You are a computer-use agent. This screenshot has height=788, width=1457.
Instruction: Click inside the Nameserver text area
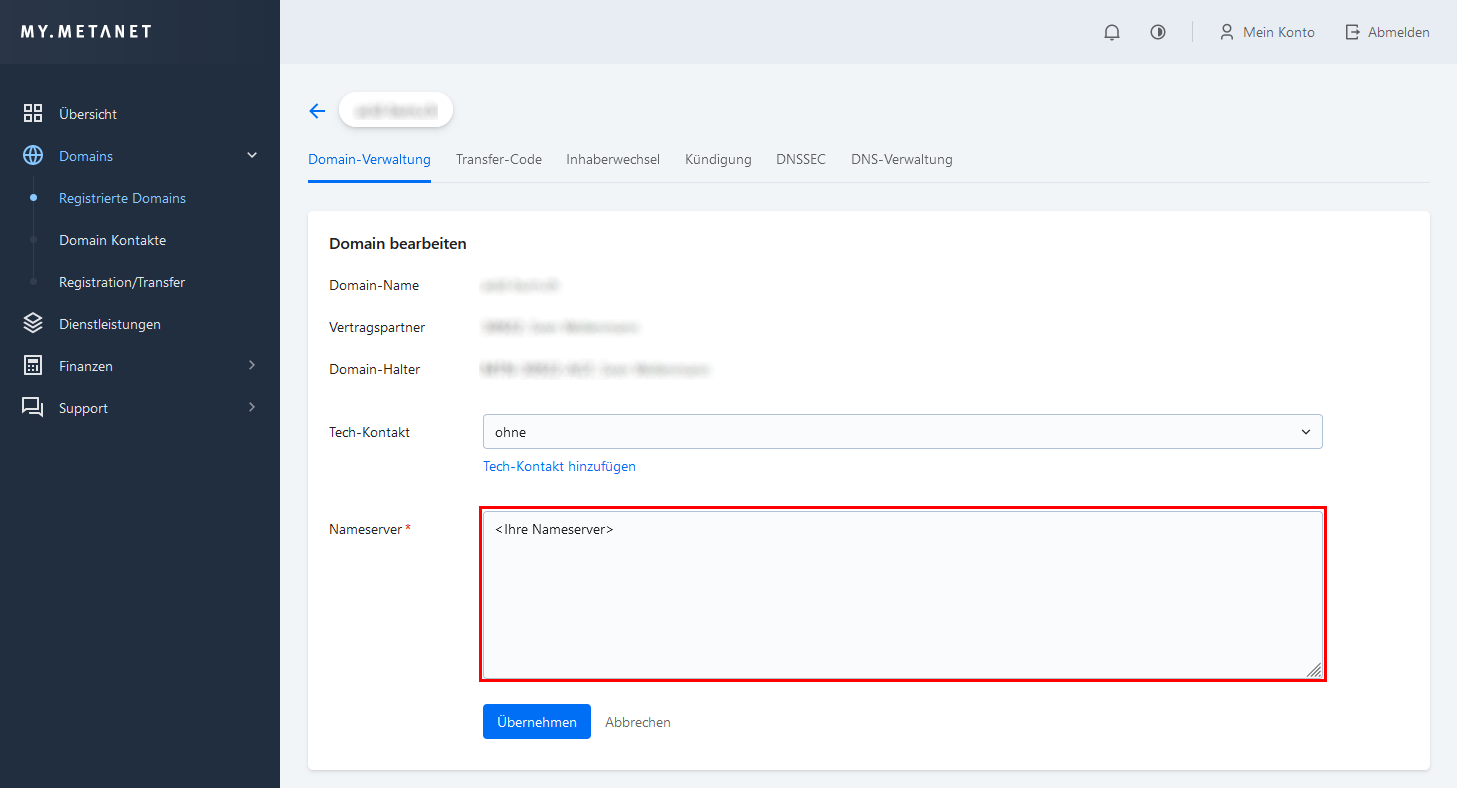[x=902, y=595]
